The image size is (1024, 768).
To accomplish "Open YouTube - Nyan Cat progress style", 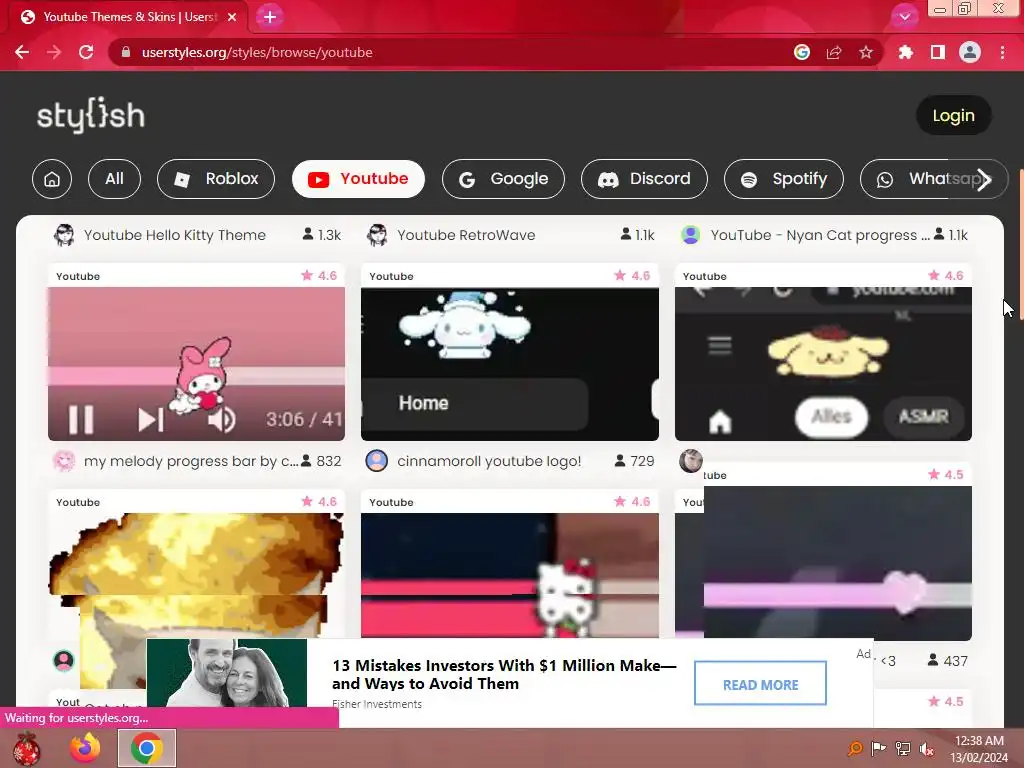I will [x=820, y=235].
